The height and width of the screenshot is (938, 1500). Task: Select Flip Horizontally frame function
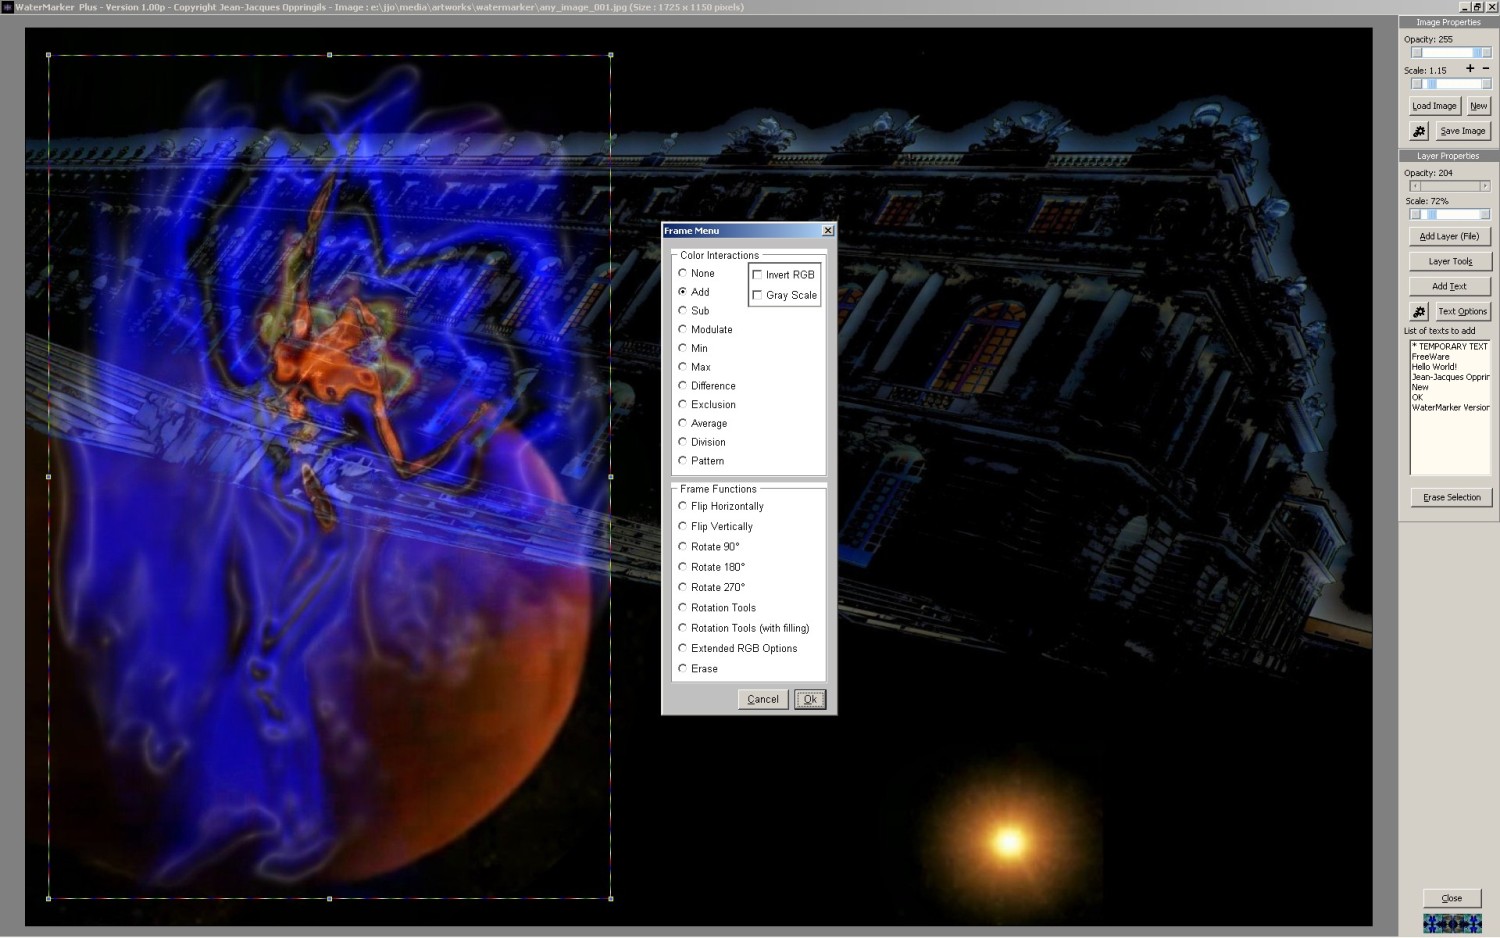click(683, 506)
